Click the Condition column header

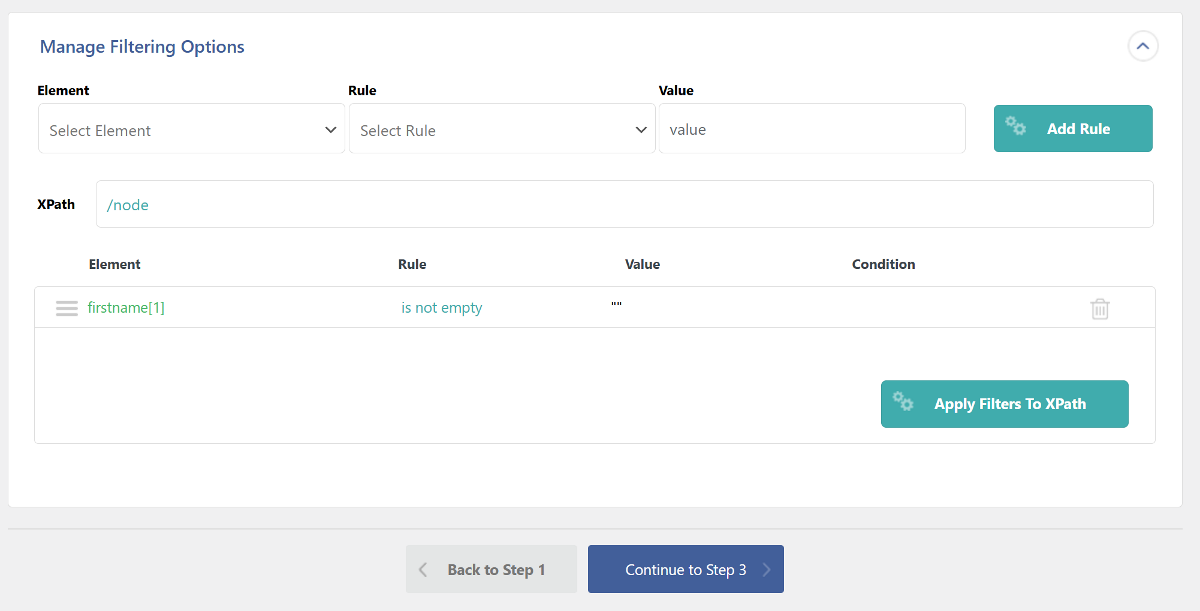[884, 265]
